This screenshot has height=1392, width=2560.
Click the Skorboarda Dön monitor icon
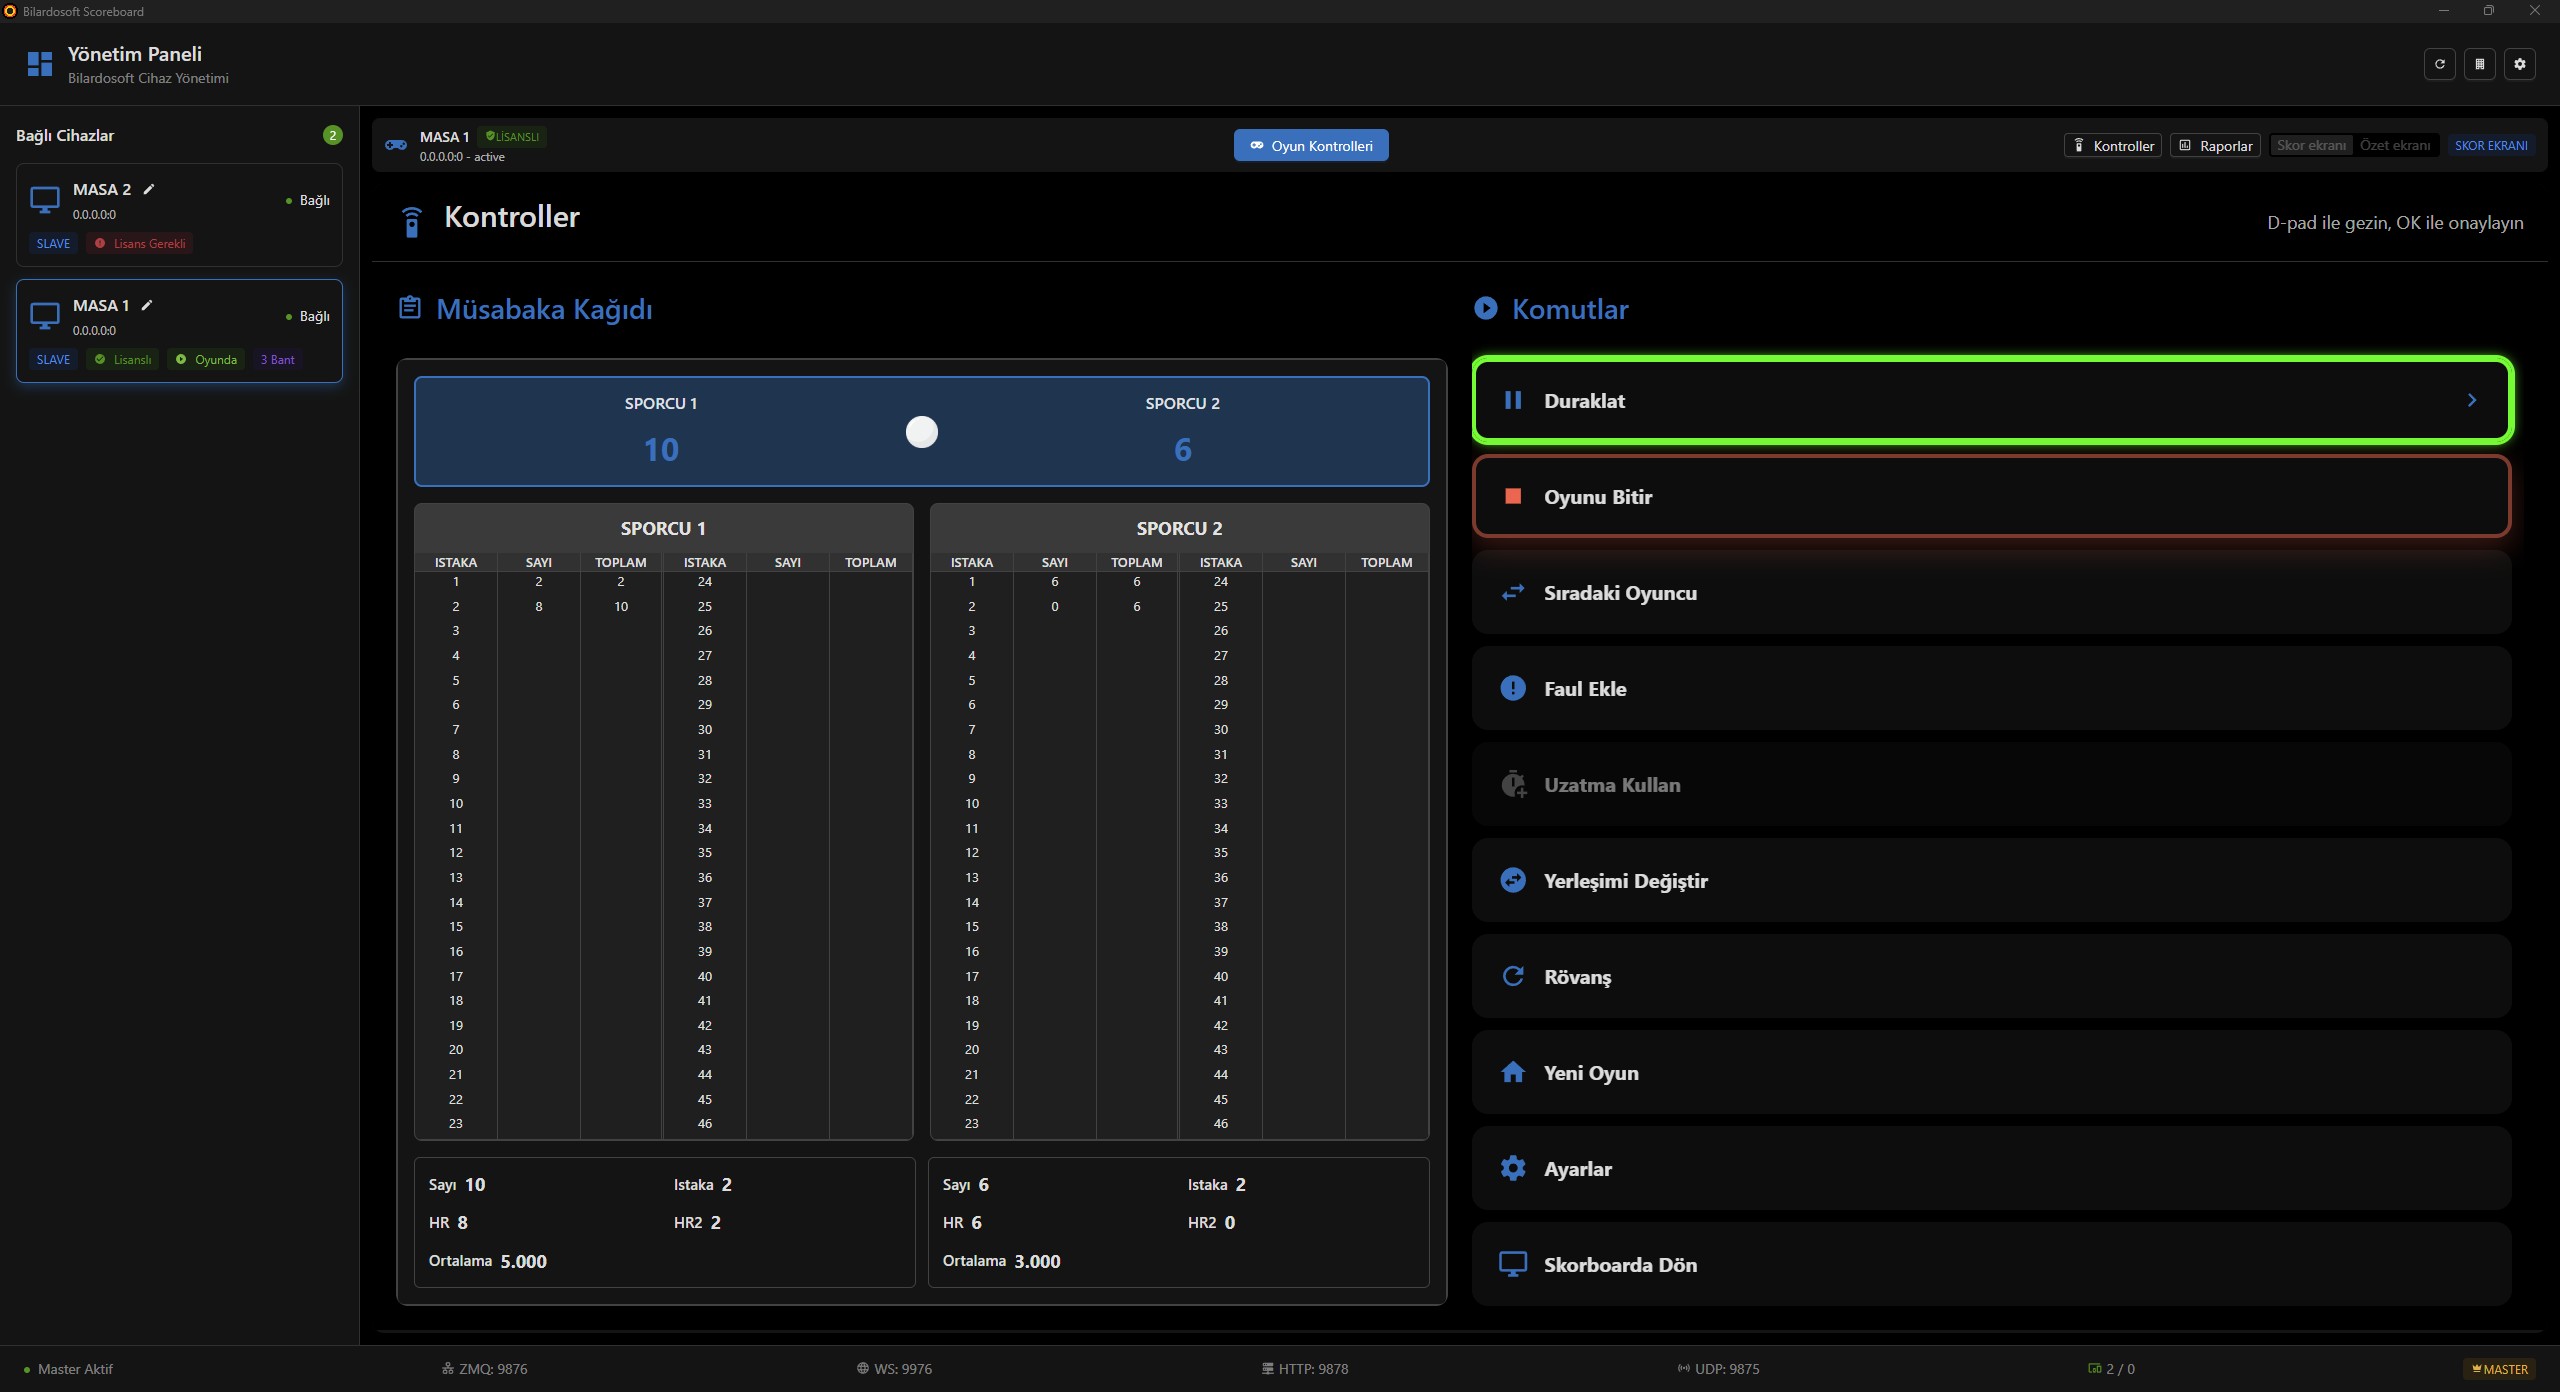point(1513,1264)
